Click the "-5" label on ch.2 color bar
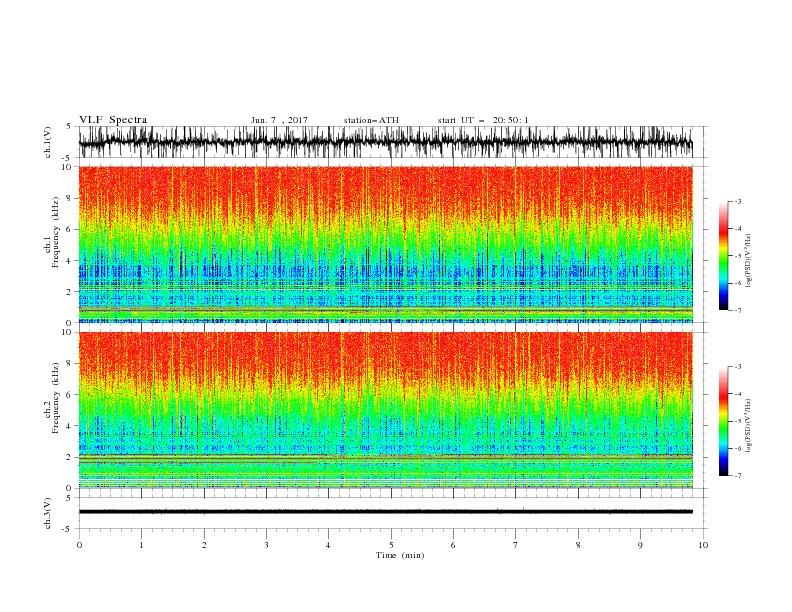792x612 pixels. (x=738, y=421)
